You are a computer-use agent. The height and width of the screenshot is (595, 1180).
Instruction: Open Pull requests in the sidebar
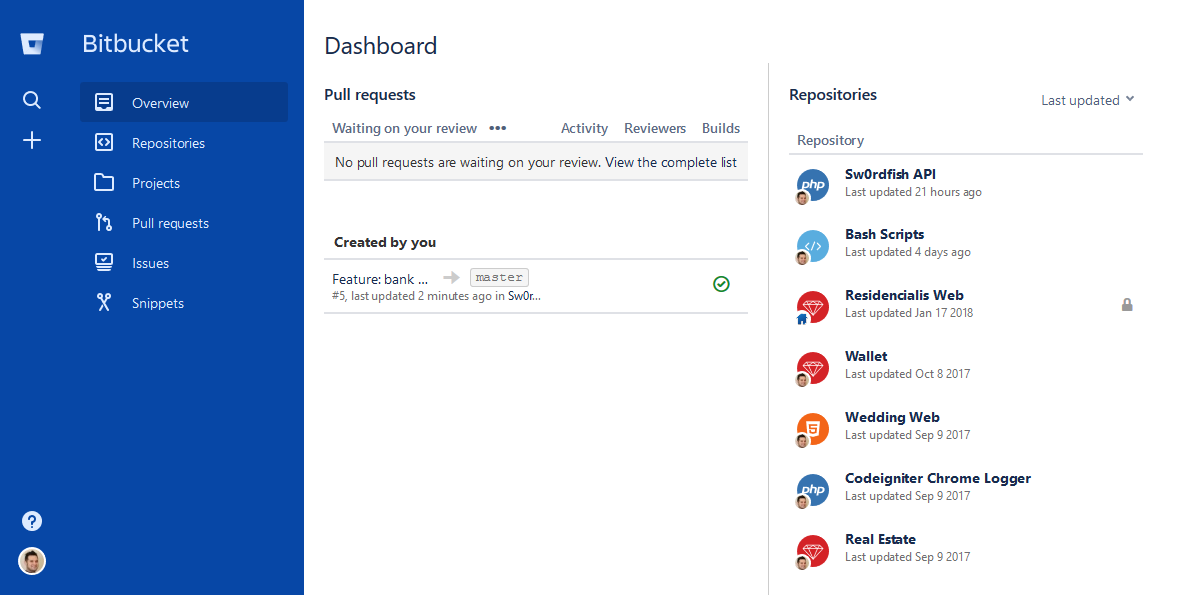coord(184,222)
